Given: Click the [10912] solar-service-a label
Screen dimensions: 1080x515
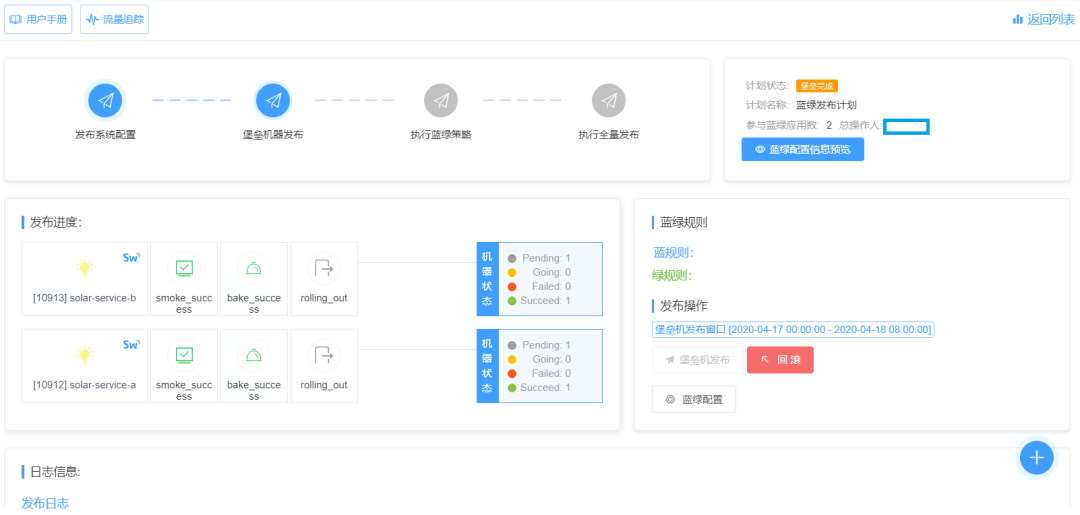Looking at the screenshot, I should [x=84, y=385].
